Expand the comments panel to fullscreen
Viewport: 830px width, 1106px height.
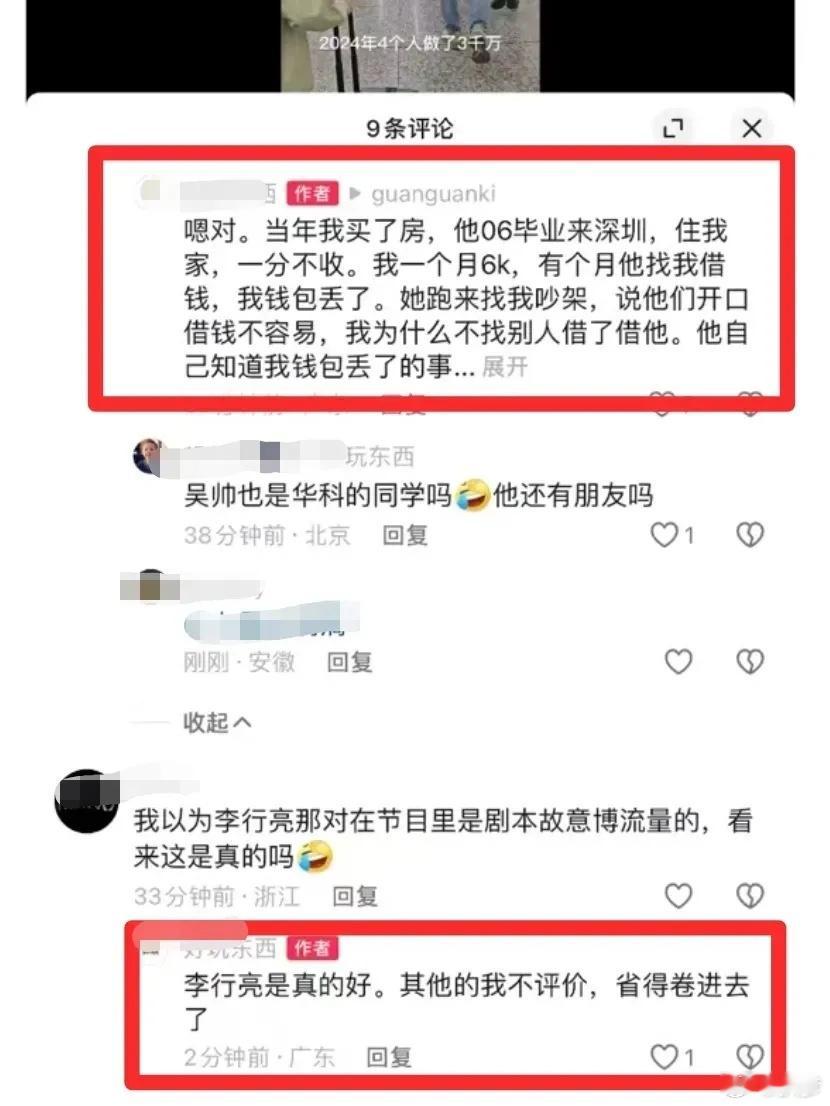point(673,128)
